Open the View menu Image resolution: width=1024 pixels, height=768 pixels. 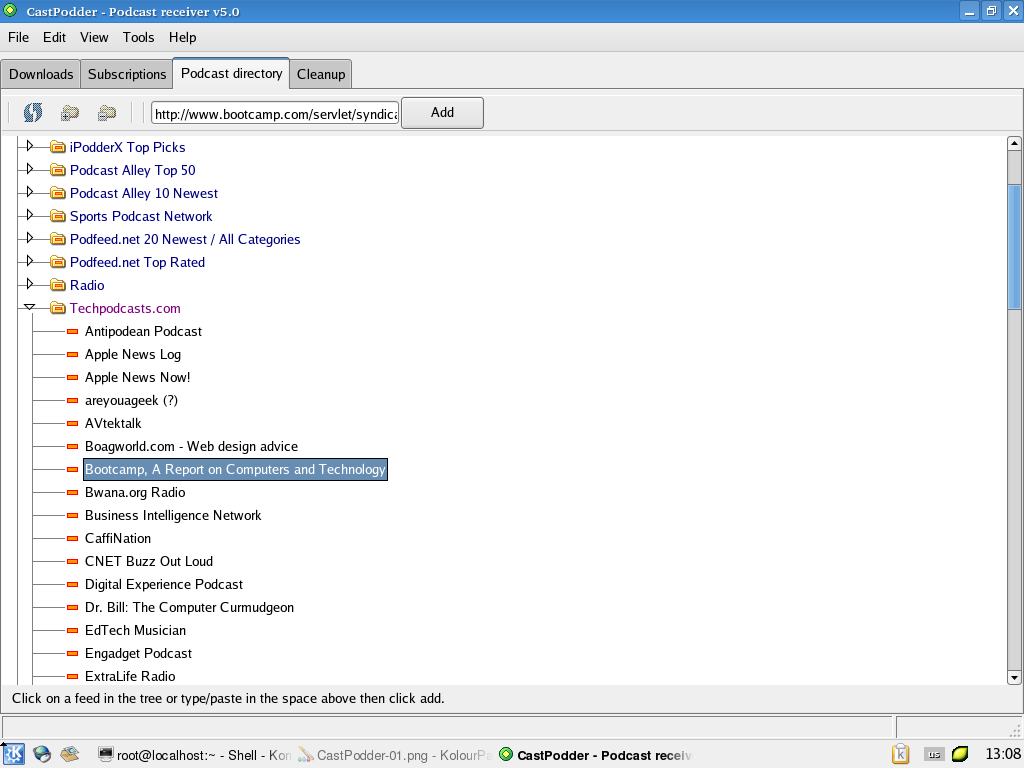coord(94,37)
